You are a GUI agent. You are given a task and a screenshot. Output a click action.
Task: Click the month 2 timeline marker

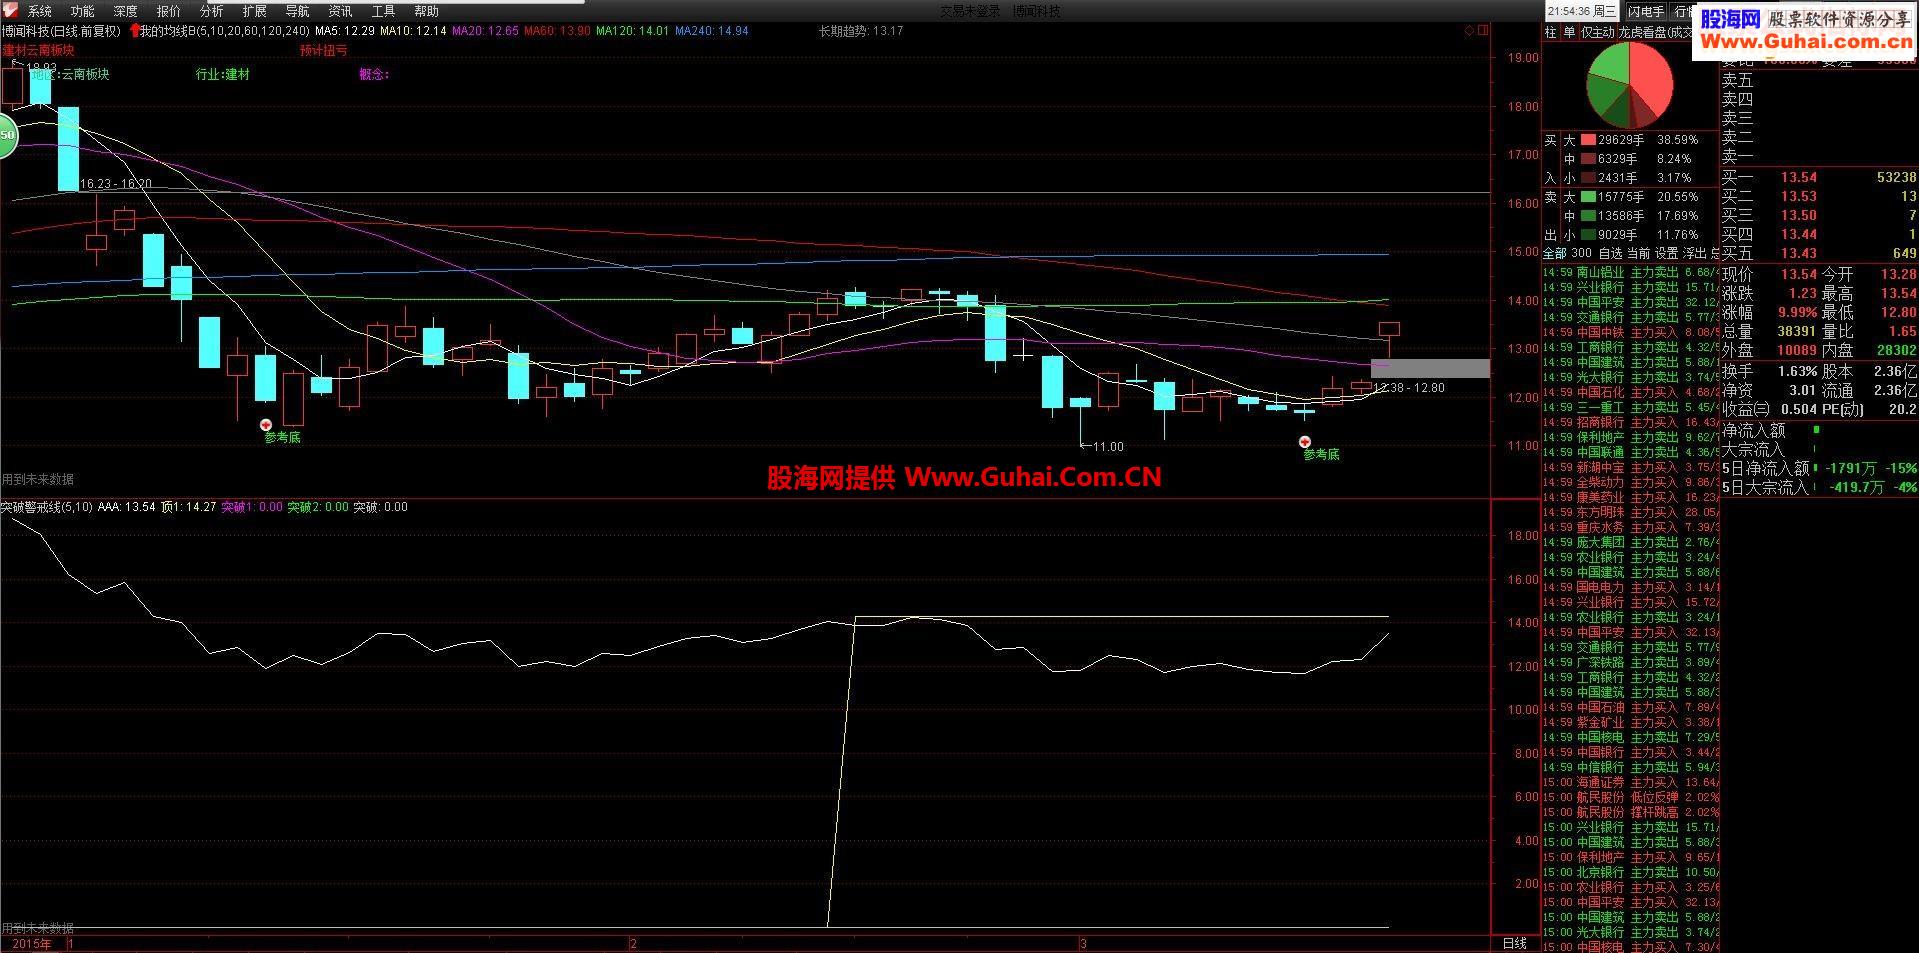click(633, 944)
